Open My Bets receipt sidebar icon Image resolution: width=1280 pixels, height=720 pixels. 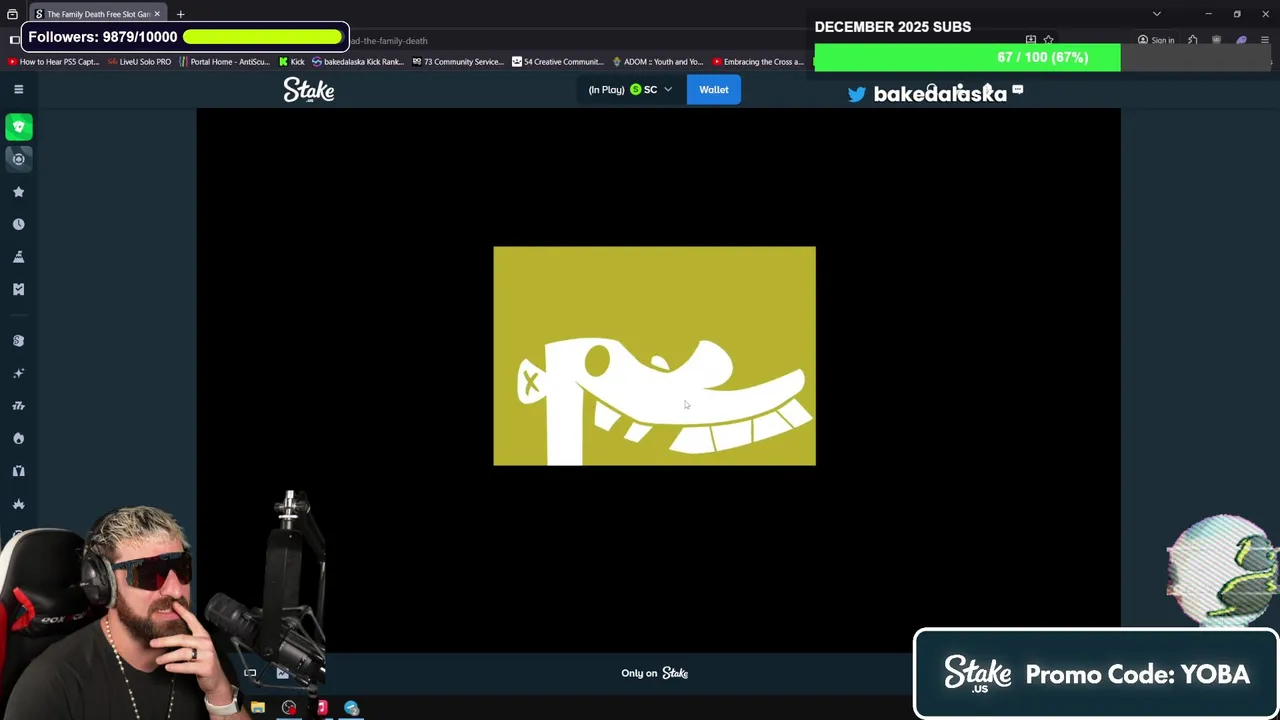[x=18, y=289]
